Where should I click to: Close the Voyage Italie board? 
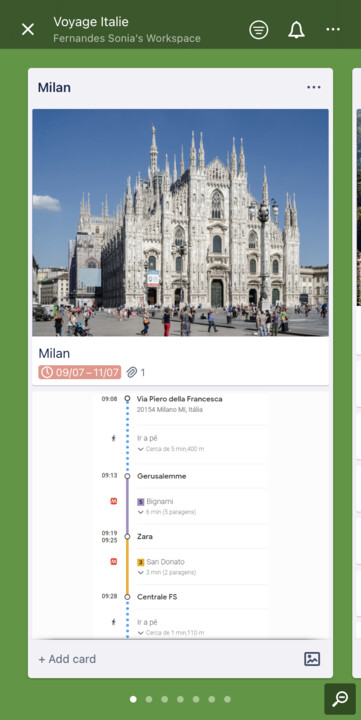coord(28,30)
